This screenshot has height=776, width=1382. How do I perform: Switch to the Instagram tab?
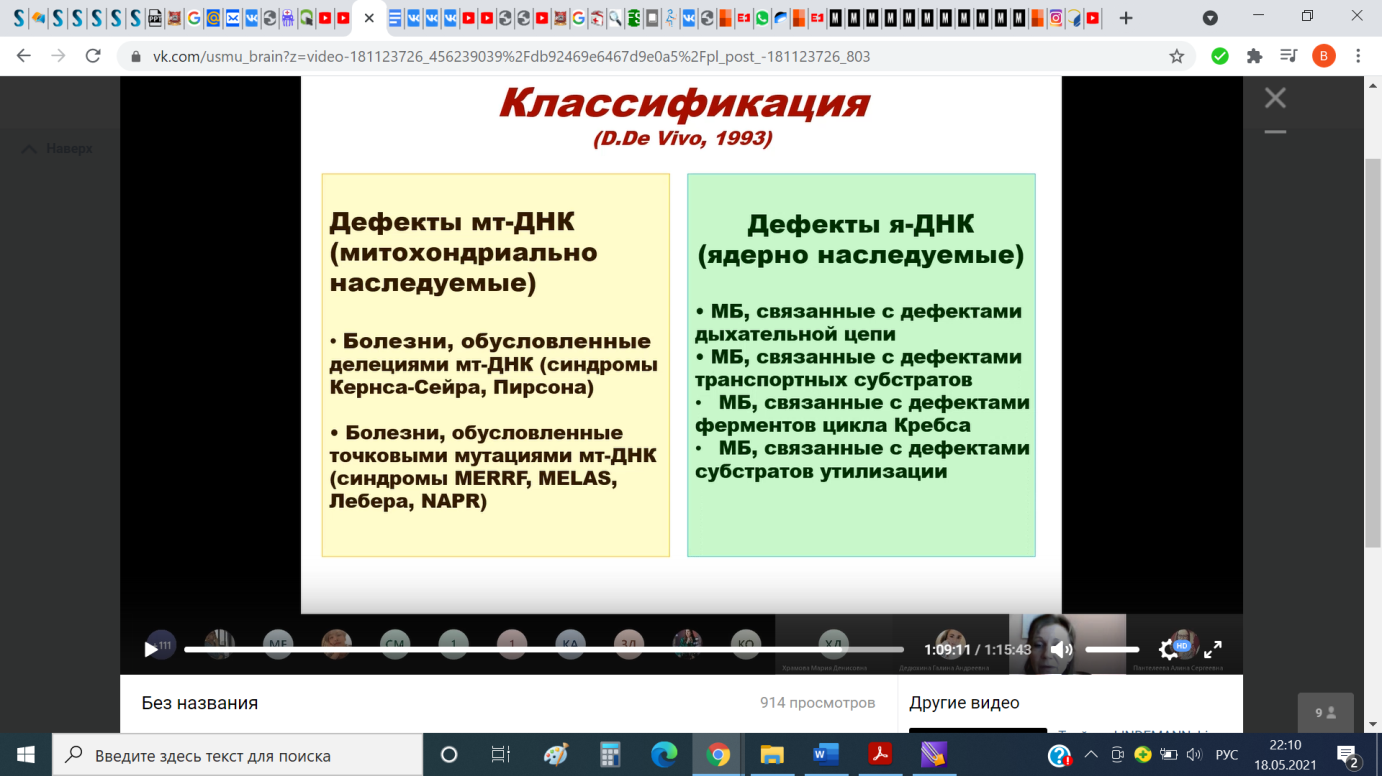pos(1056,18)
